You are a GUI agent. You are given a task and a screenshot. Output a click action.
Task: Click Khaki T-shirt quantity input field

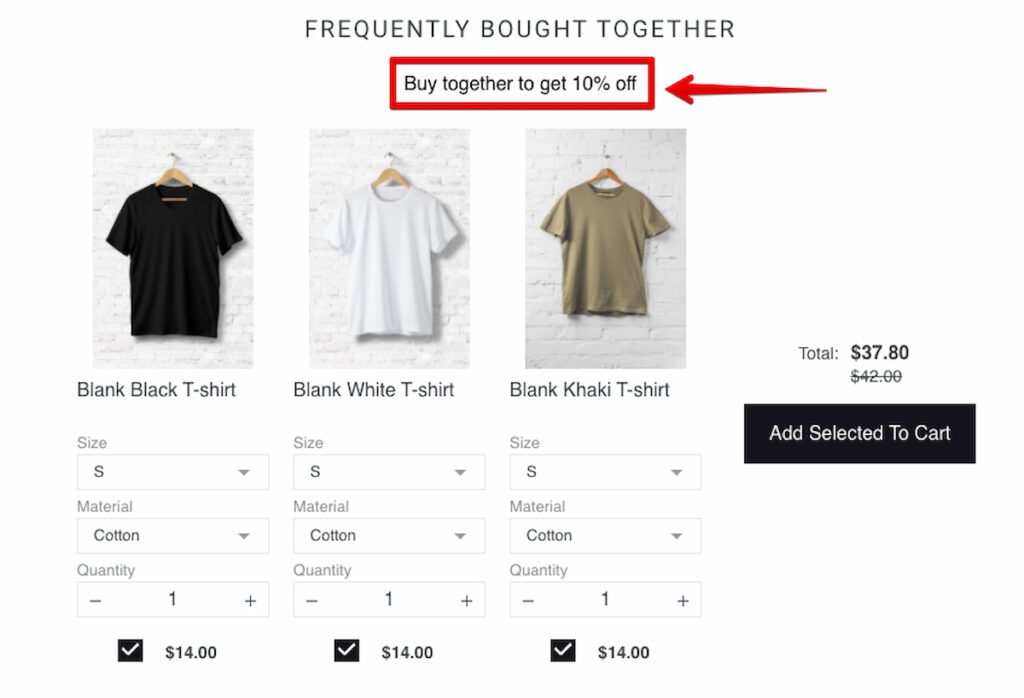[605, 599]
